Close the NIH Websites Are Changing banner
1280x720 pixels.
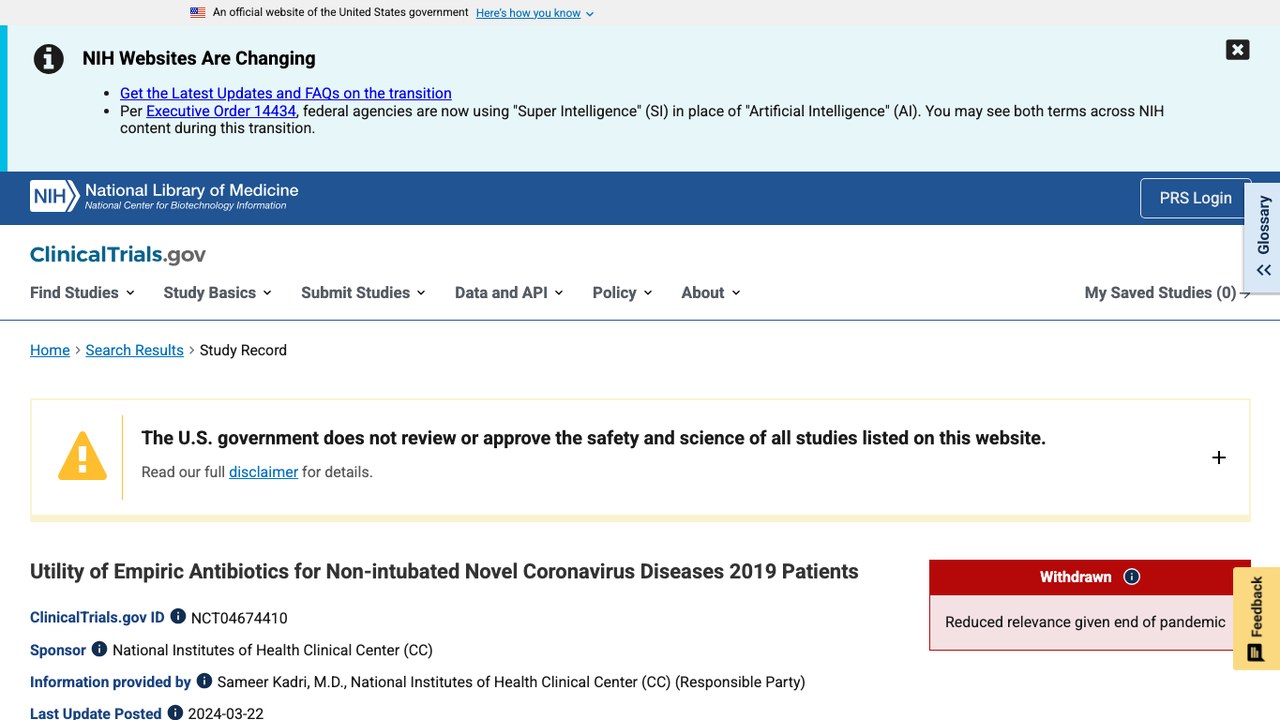point(1237,50)
